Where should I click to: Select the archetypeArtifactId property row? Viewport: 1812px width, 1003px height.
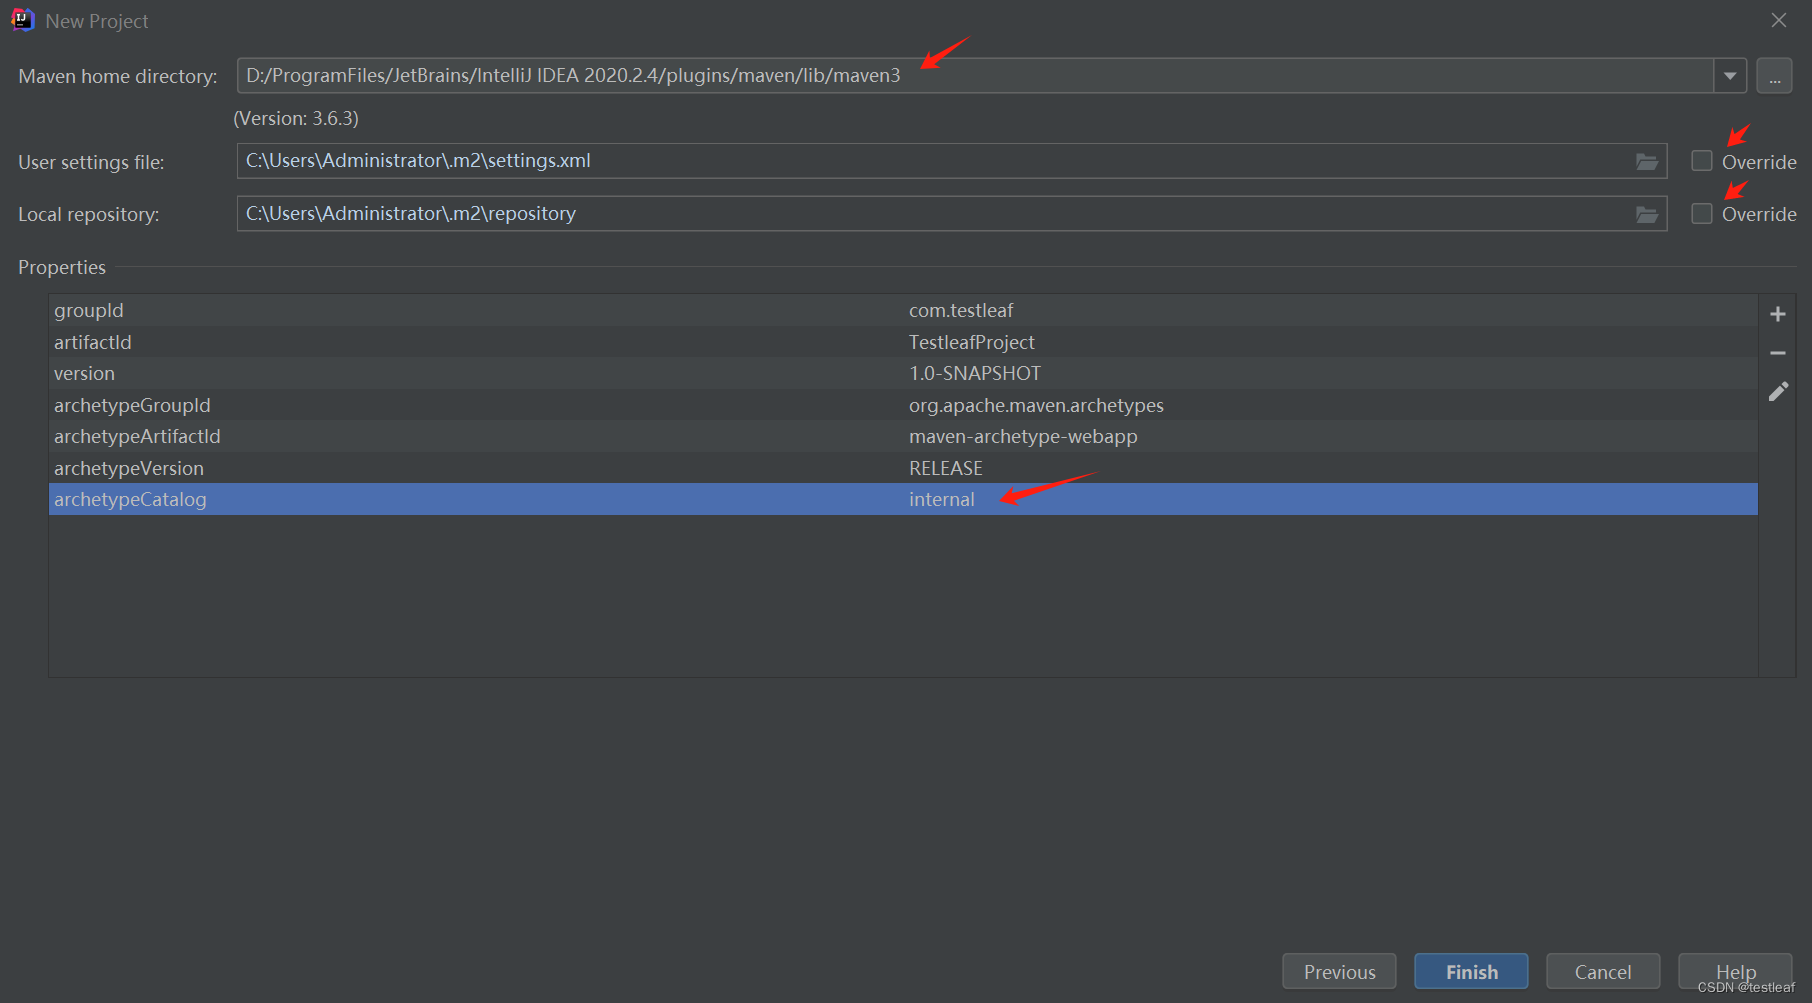click(x=903, y=436)
